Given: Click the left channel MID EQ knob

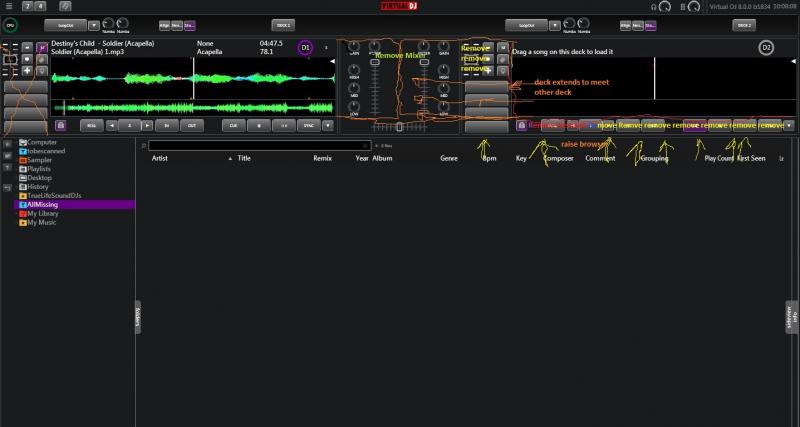Looking at the screenshot, I should click(354, 88).
